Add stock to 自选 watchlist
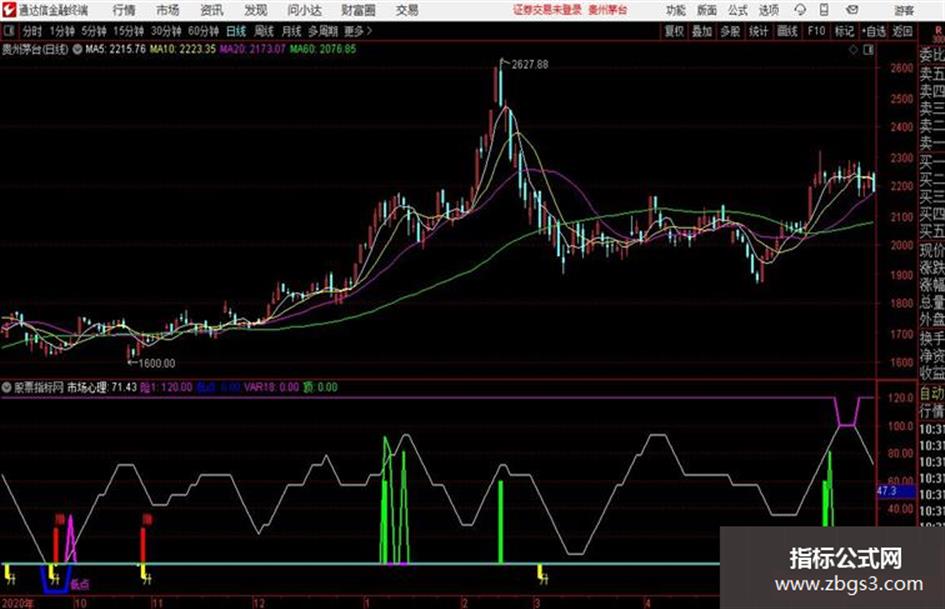This screenshot has height=609, width=945. click(873, 31)
